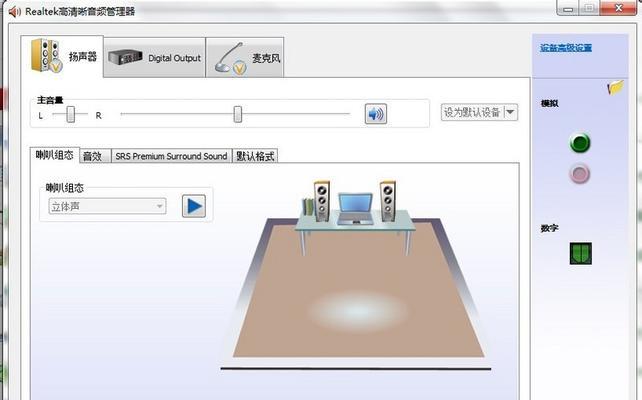
Task: Click the main volume slider handle
Action: coord(237,114)
